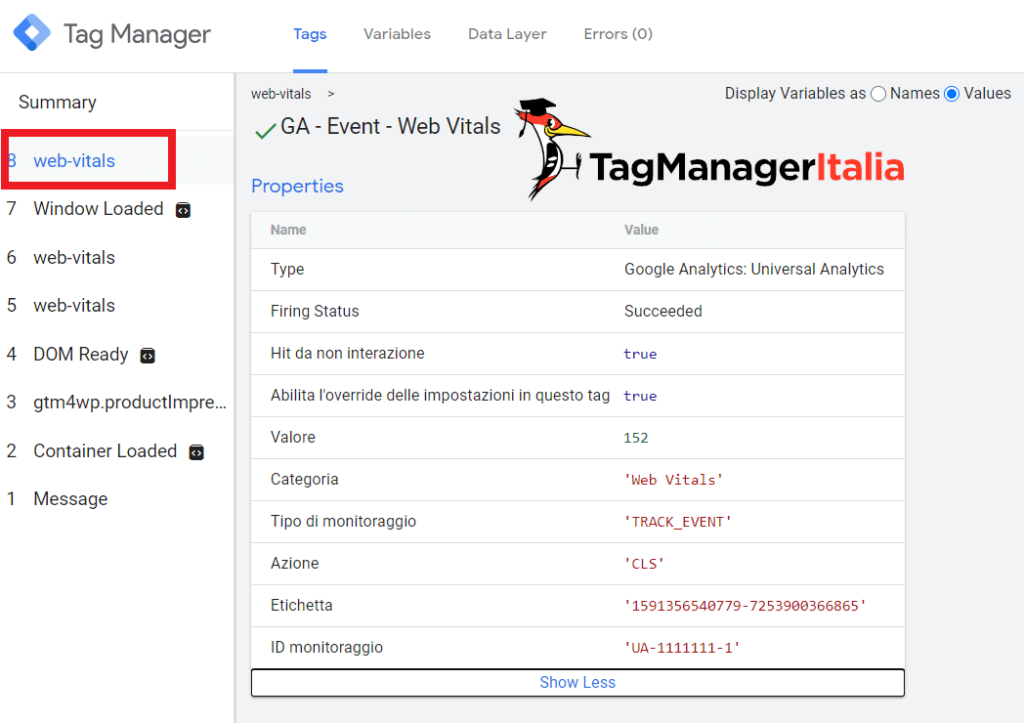
Task: Click the Tag Manager title text
Action: [x=136, y=34]
